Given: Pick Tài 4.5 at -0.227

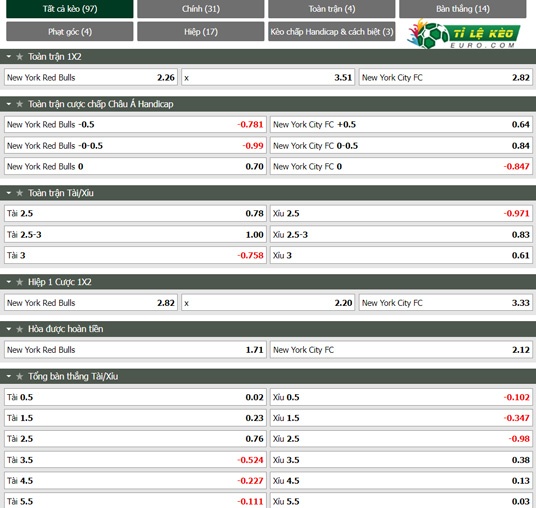Looking at the screenshot, I should coord(135,481).
